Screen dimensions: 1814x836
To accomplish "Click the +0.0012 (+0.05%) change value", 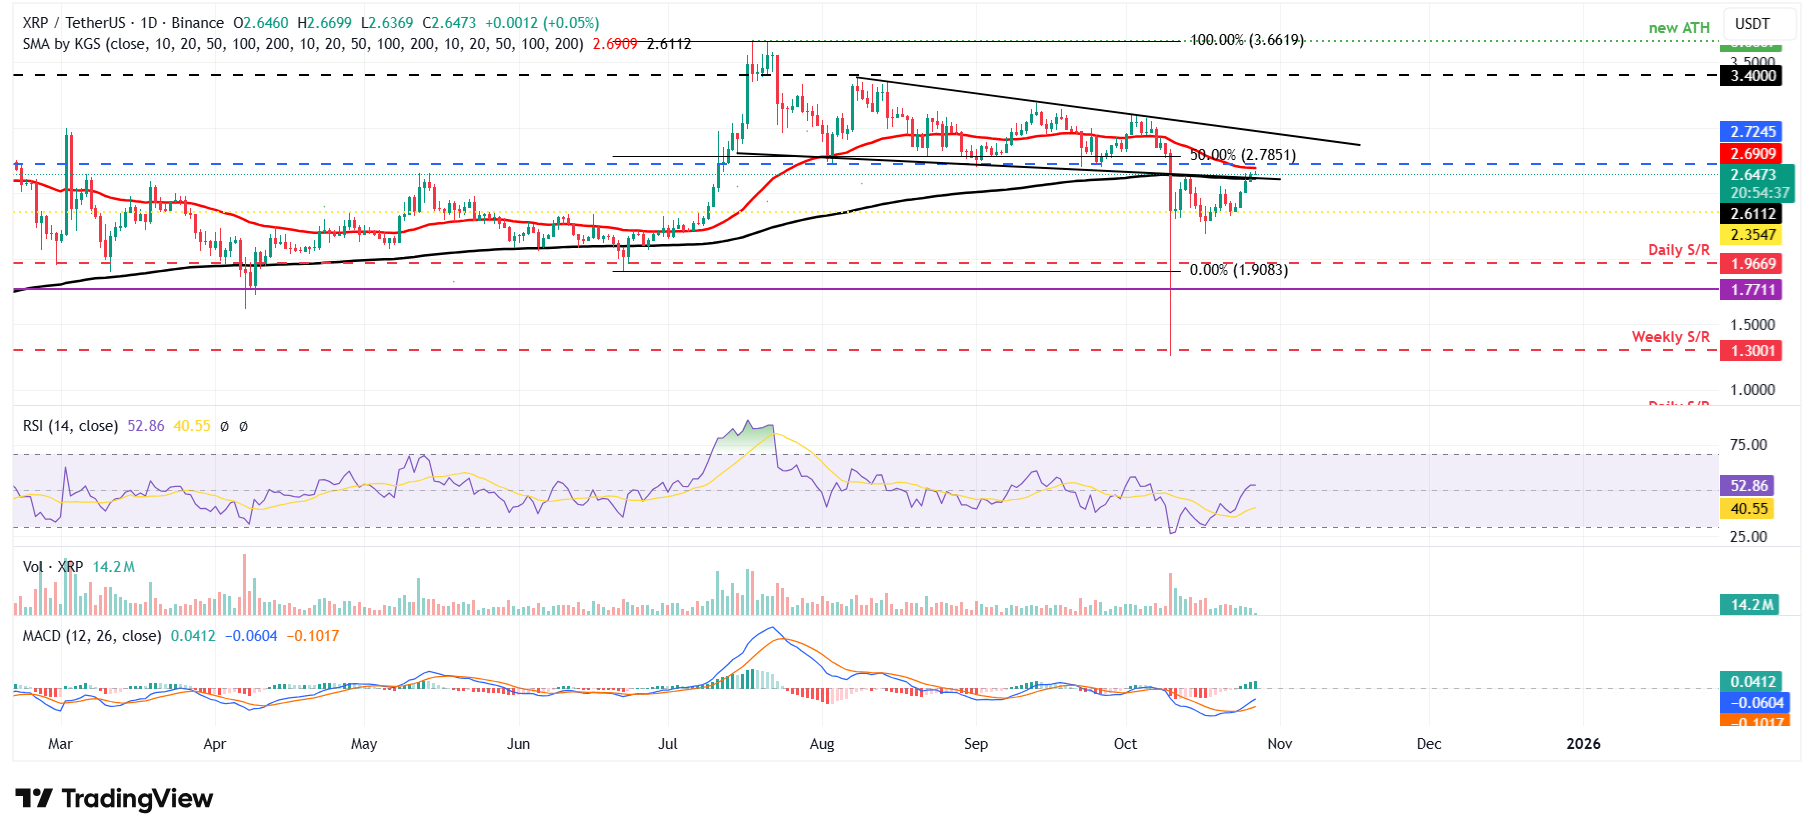I will pos(540,23).
